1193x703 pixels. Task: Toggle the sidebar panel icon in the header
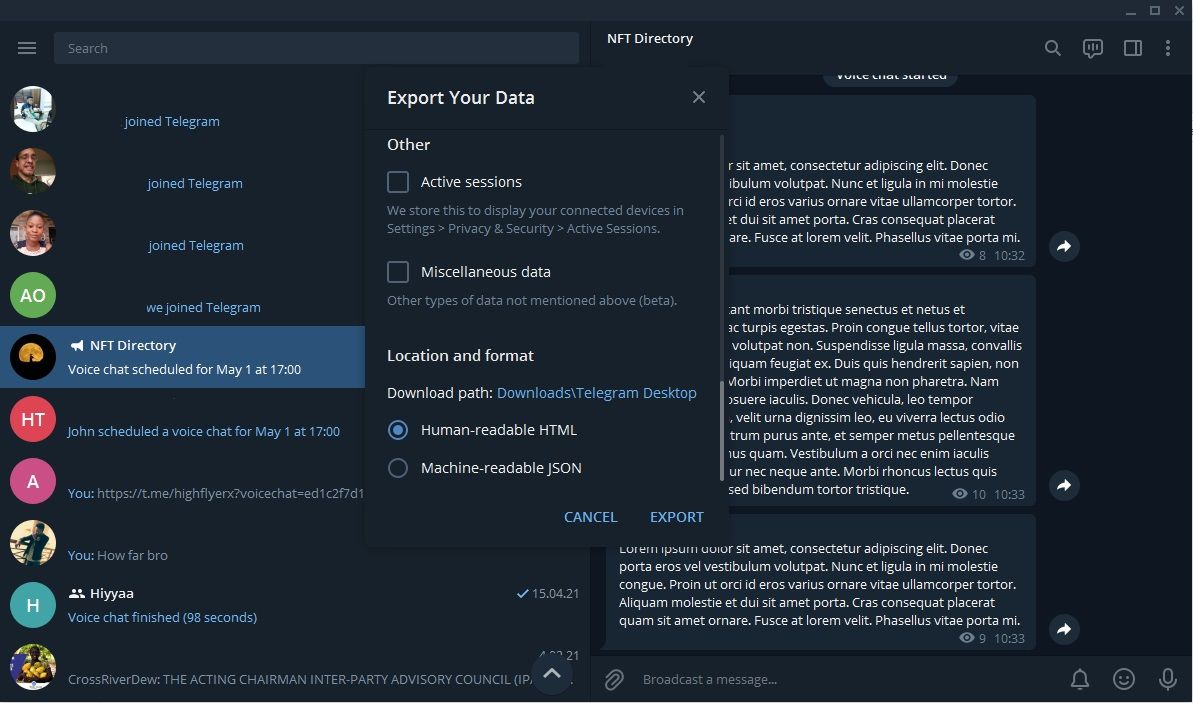[x=1132, y=47]
